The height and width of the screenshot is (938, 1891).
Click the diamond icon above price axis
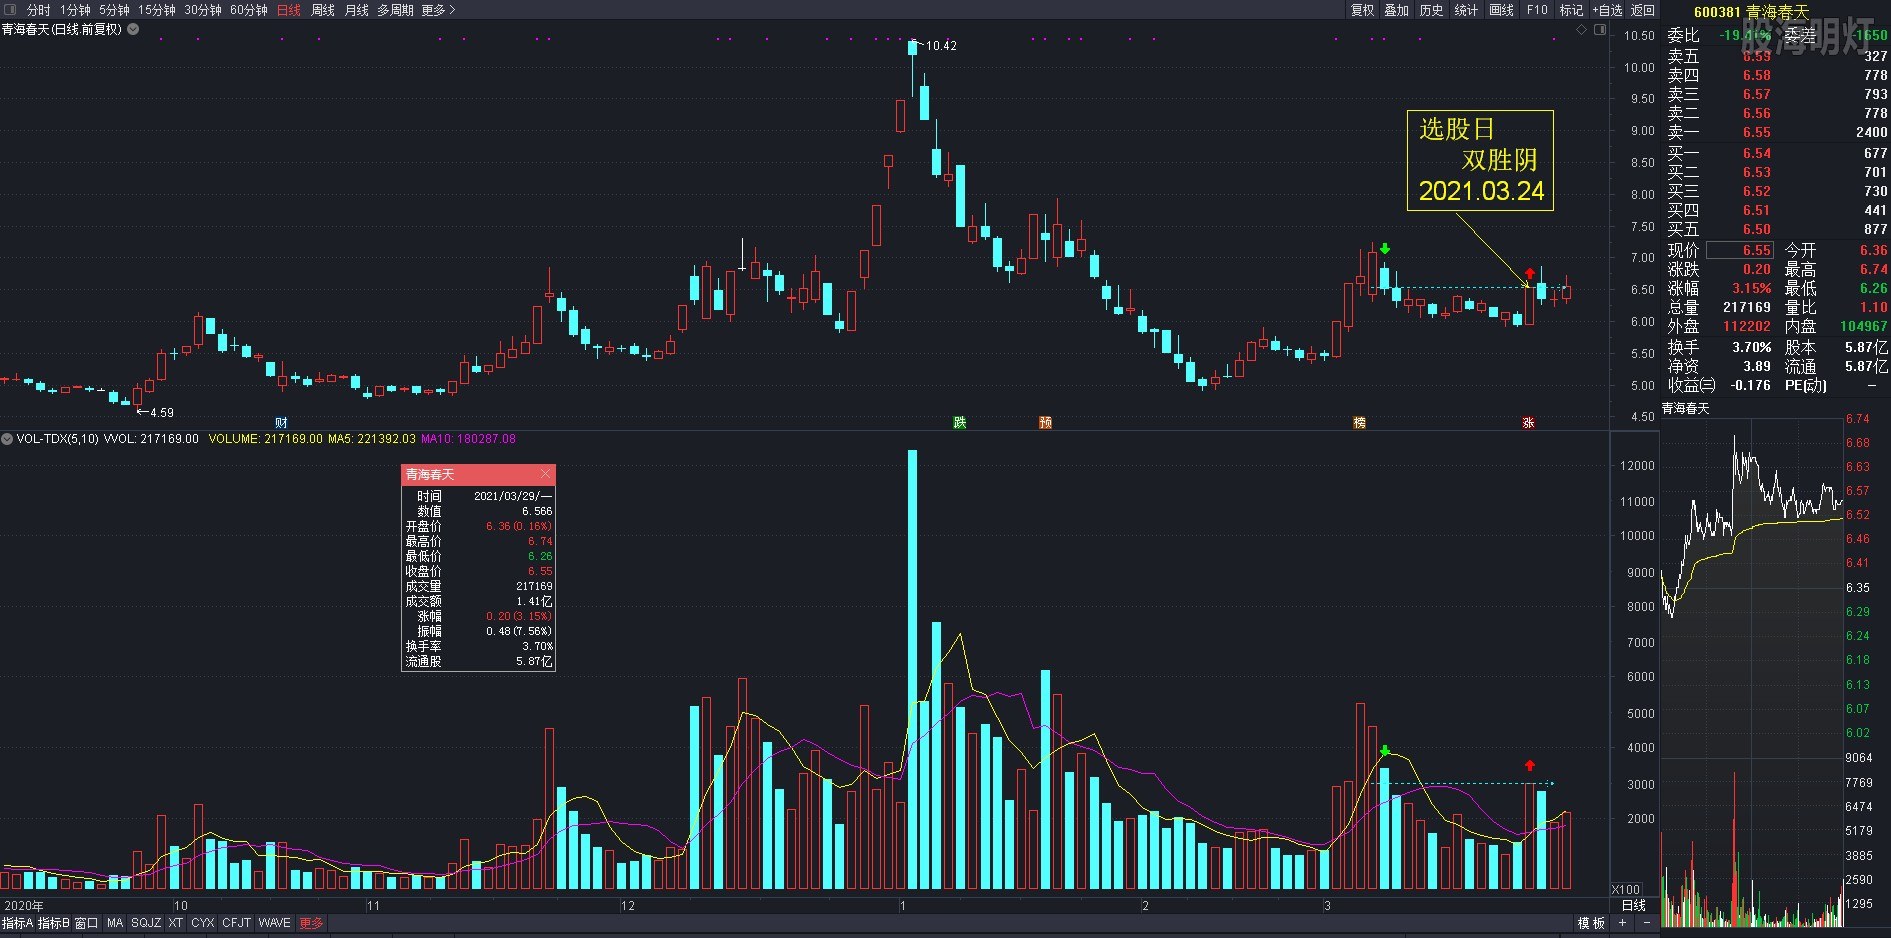pyautogui.click(x=1581, y=30)
